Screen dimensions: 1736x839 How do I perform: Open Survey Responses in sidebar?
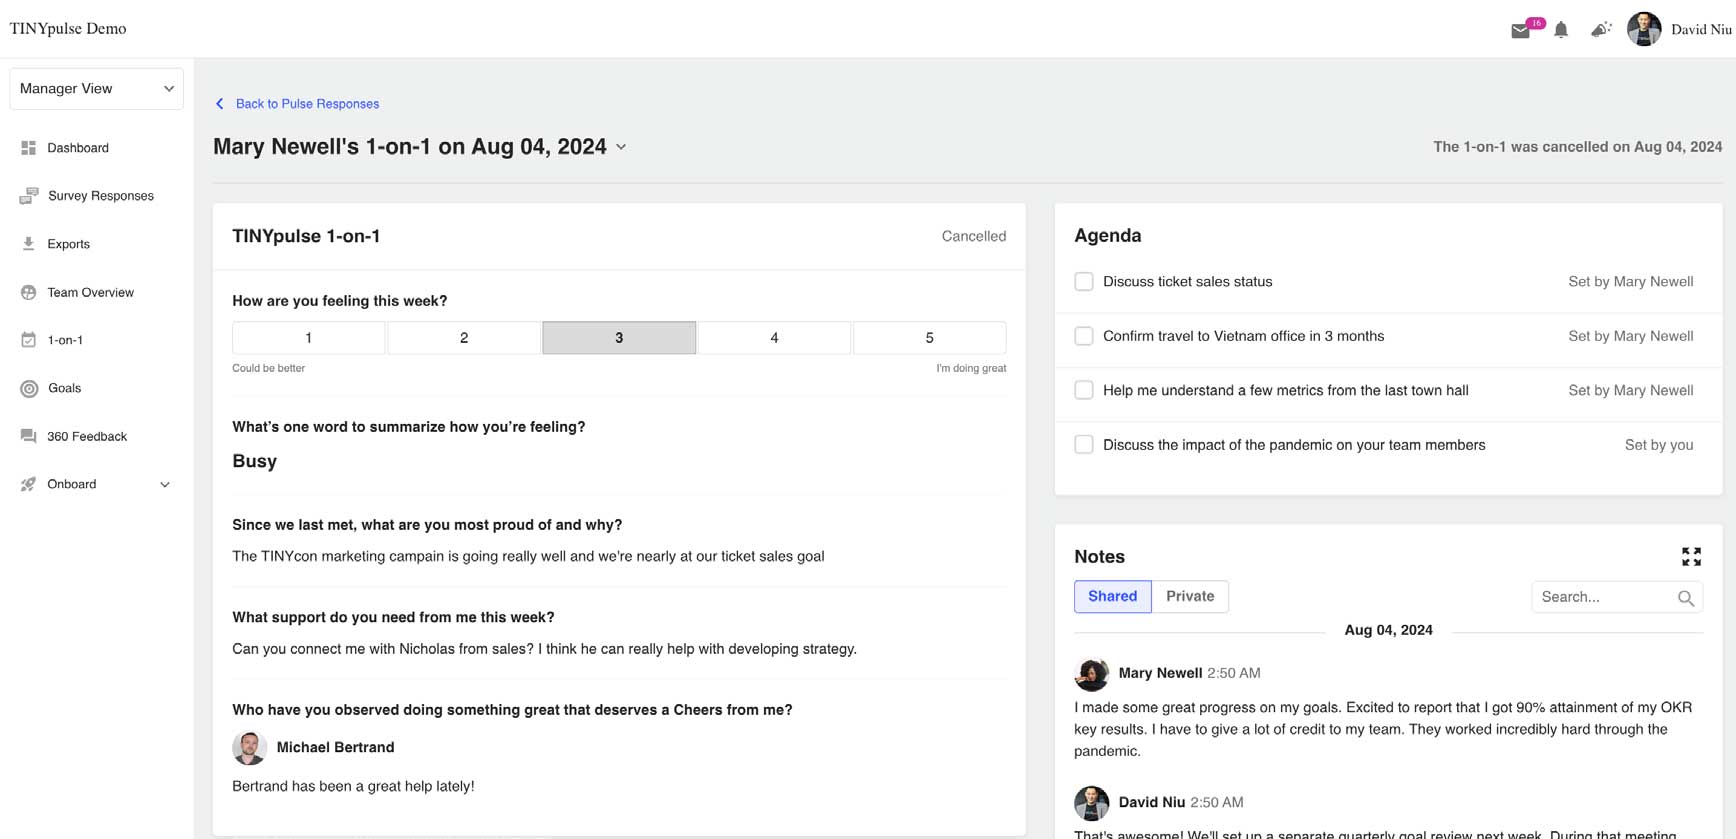pos(101,196)
